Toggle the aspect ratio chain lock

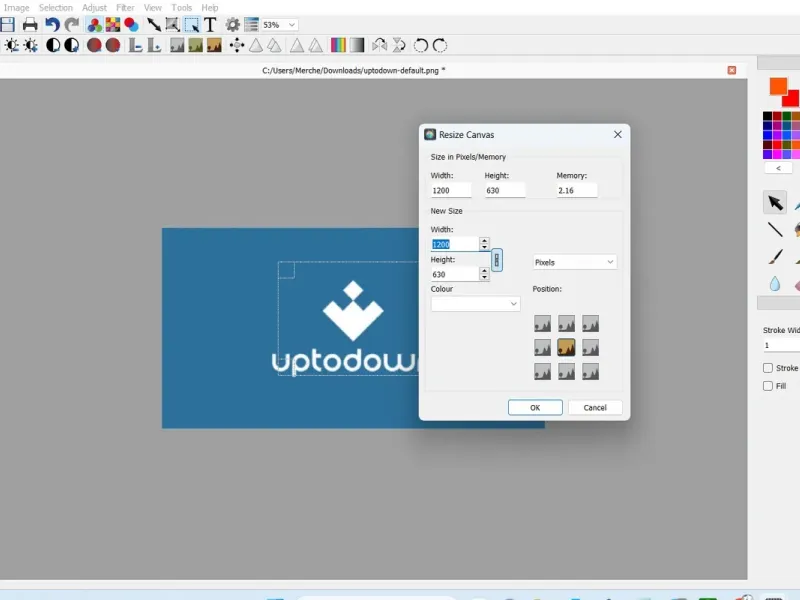click(x=496, y=260)
